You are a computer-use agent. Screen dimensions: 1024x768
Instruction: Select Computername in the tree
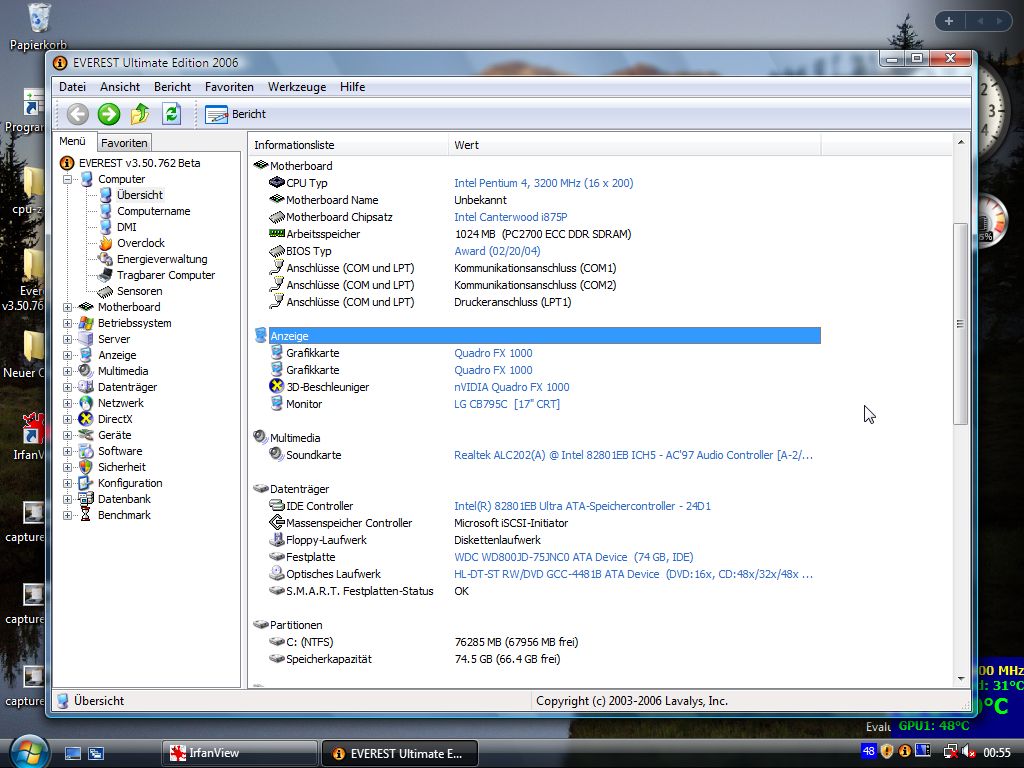(x=153, y=211)
